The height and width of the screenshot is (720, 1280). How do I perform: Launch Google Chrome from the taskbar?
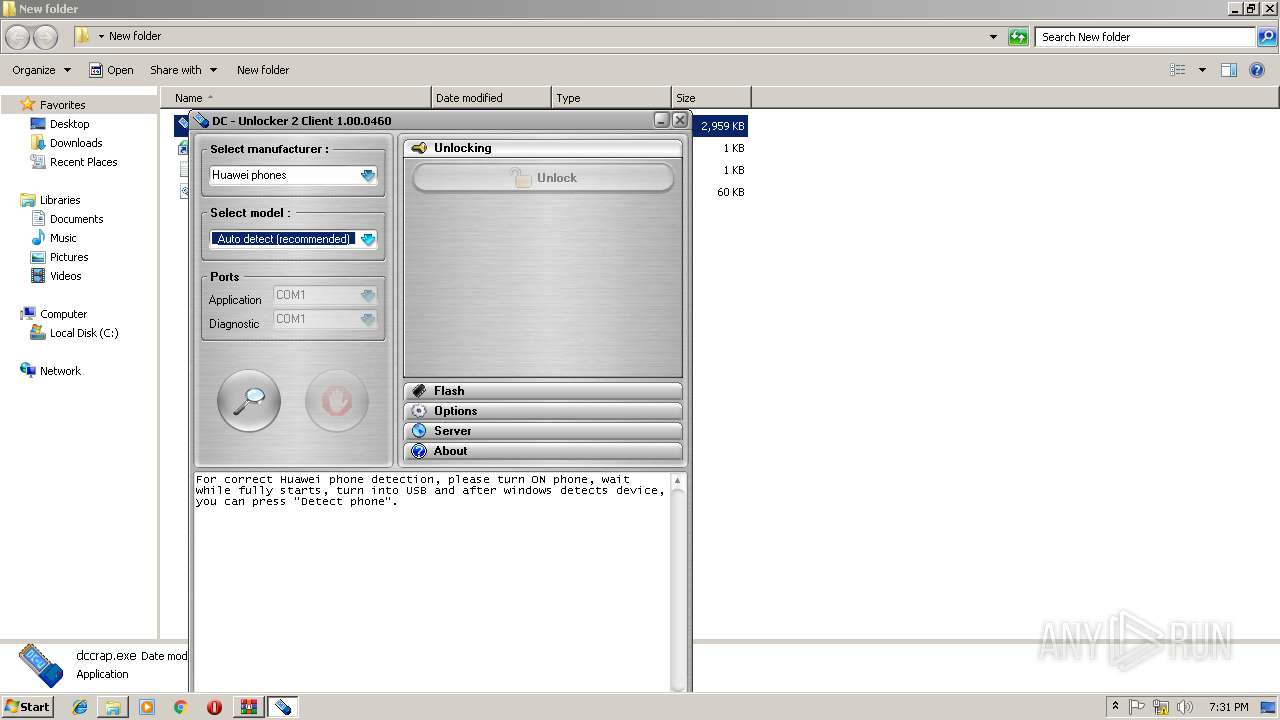181,707
